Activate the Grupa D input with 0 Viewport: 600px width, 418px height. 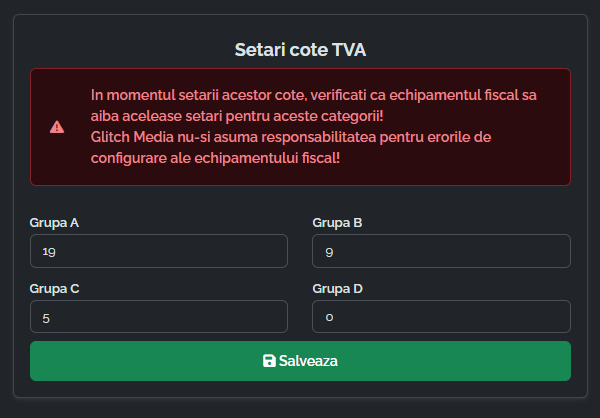441,318
